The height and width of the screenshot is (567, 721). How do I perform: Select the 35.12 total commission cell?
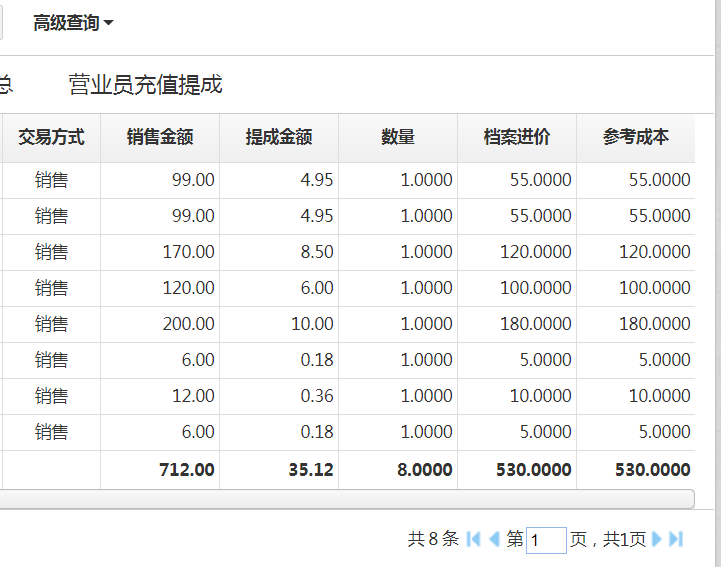309,469
